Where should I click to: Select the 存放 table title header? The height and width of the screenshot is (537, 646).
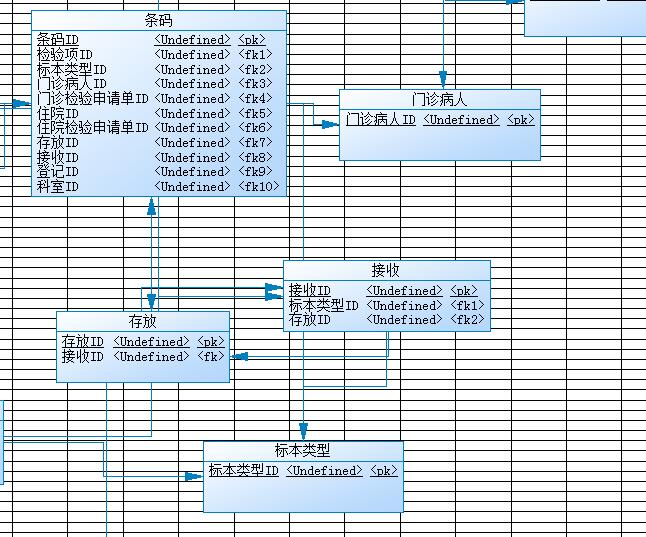[x=143, y=321]
